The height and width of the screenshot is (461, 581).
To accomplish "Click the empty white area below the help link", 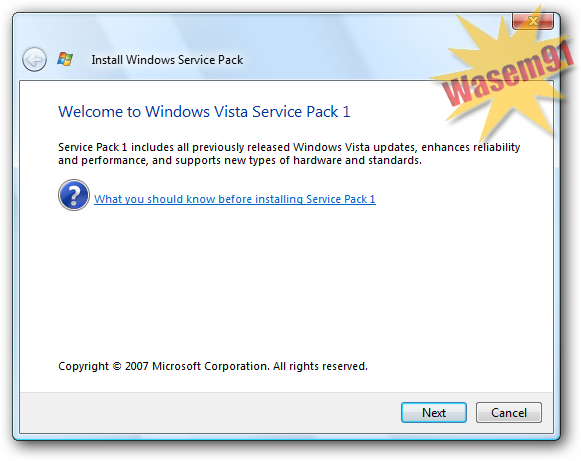I will [285, 282].
